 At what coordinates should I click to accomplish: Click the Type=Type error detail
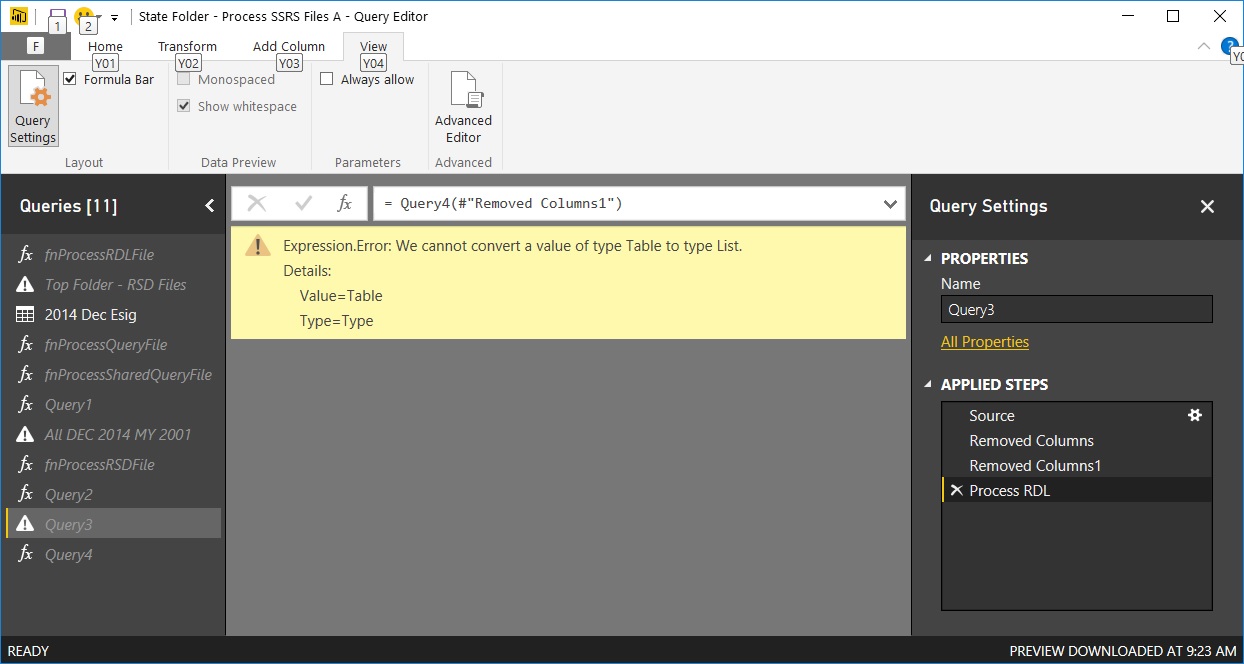pyautogui.click(x=337, y=321)
